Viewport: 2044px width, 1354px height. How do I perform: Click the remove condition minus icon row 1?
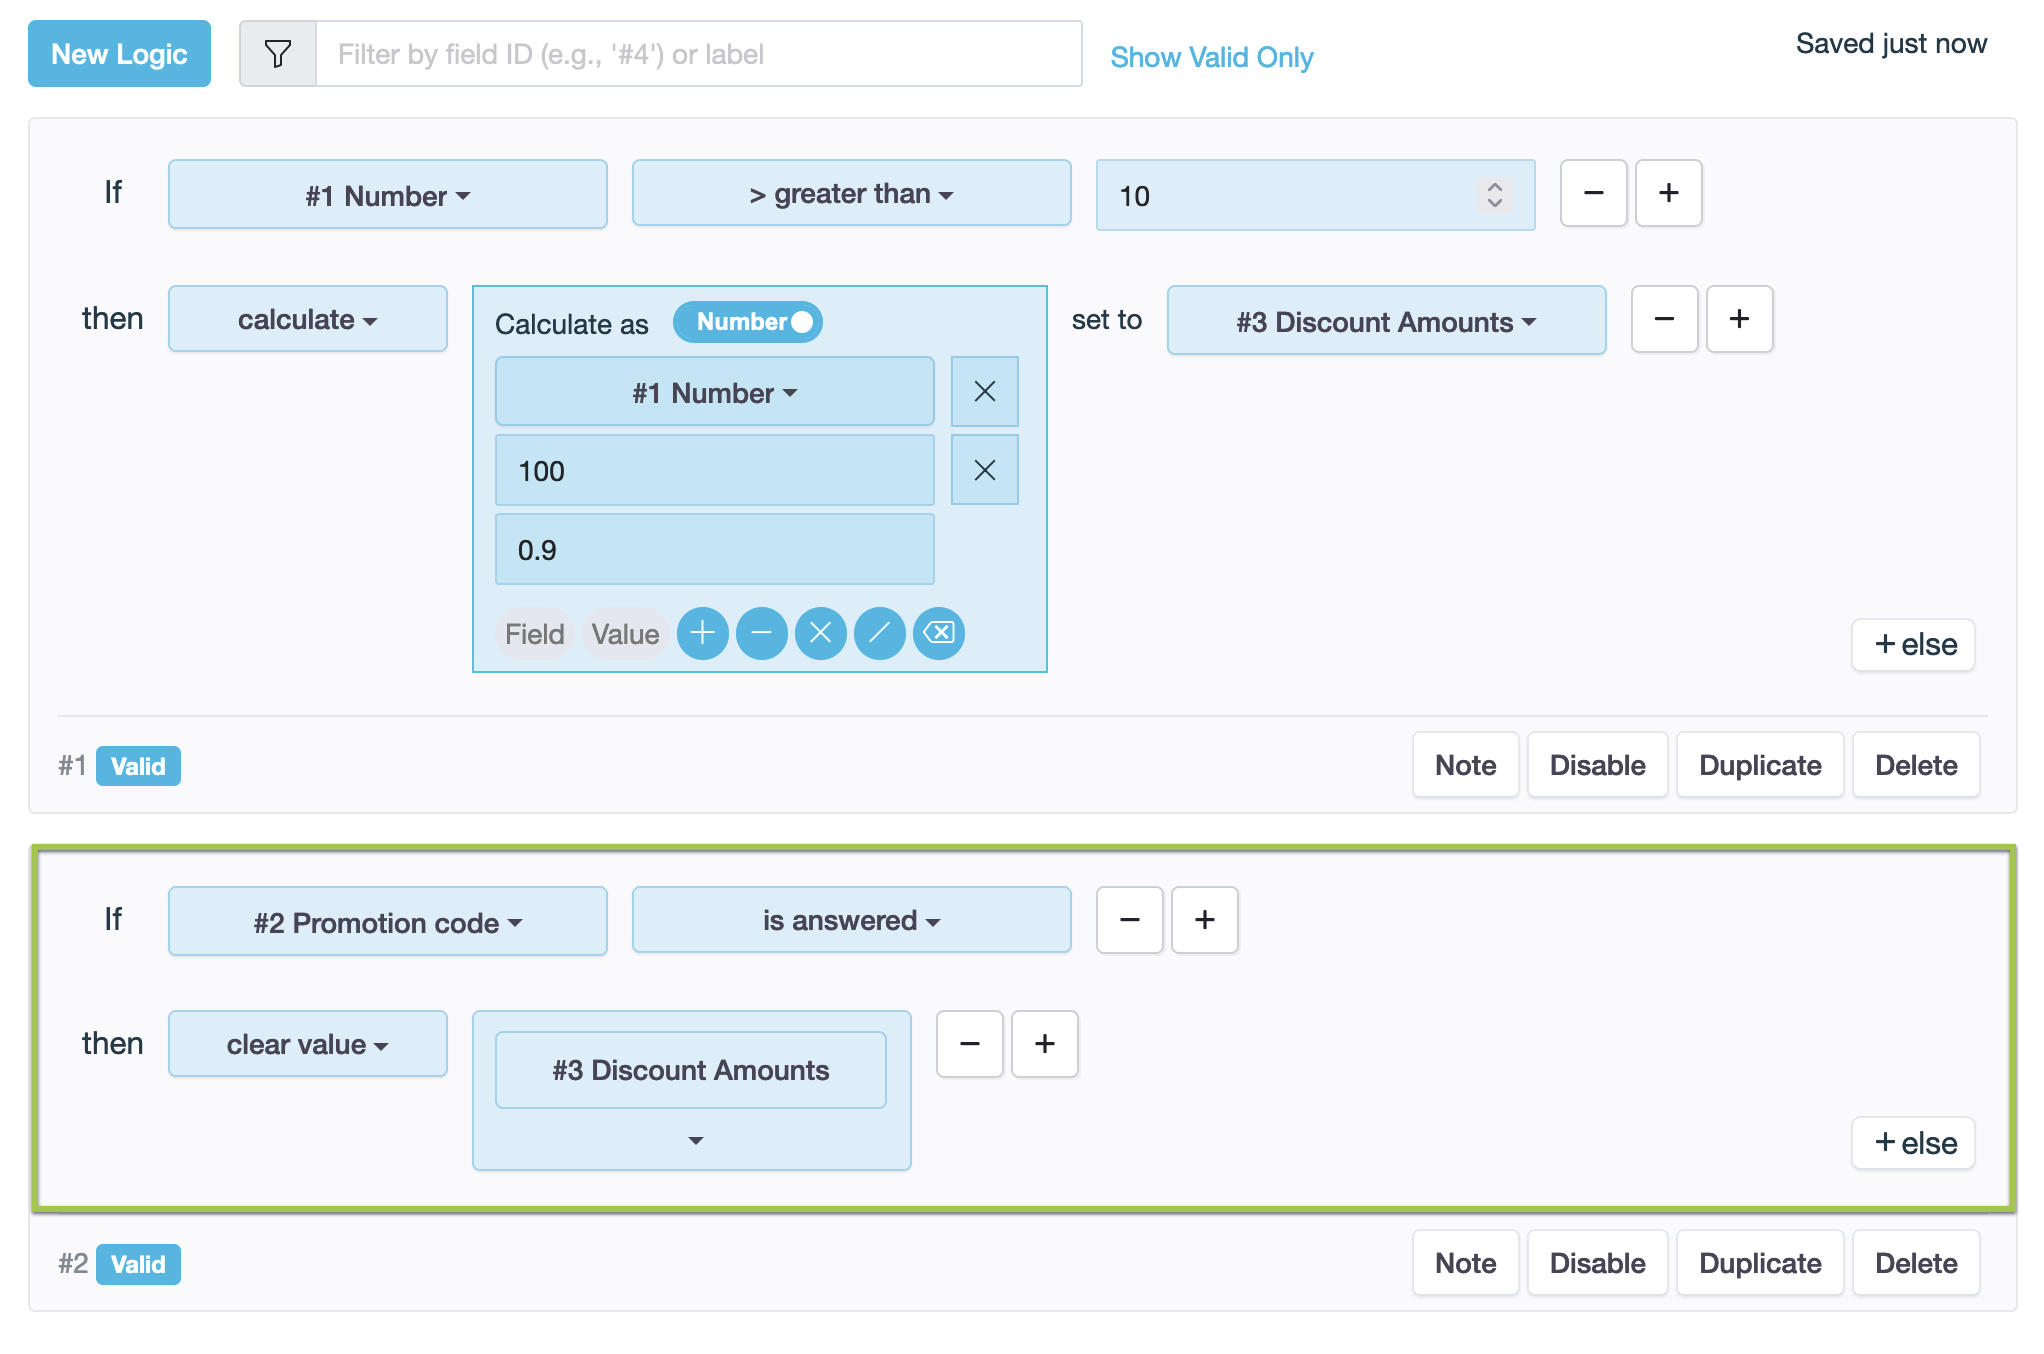1591,193
